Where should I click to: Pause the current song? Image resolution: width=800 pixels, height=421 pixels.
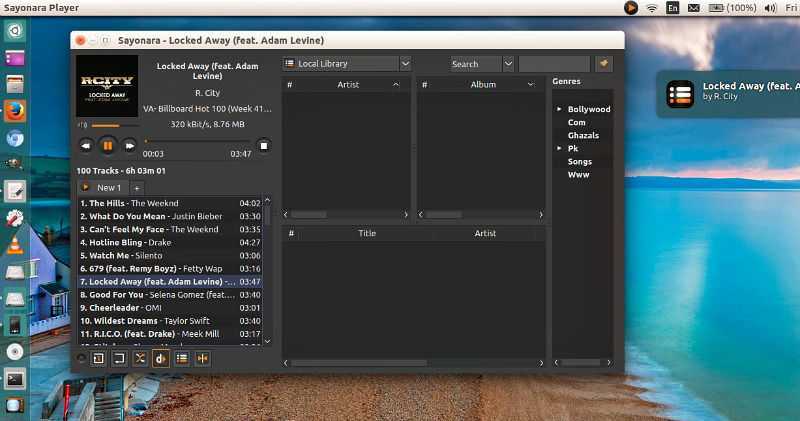108,146
